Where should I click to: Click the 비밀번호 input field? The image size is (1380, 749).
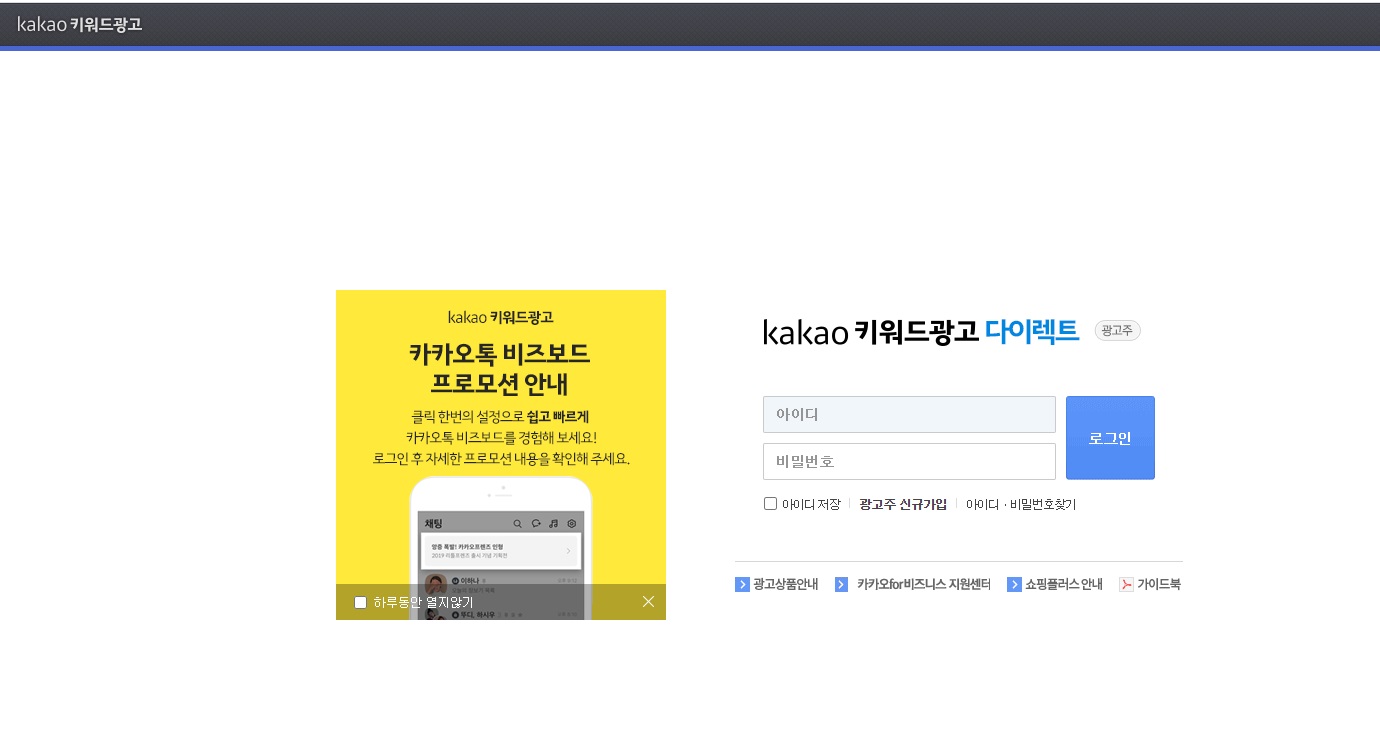[909, 461]
